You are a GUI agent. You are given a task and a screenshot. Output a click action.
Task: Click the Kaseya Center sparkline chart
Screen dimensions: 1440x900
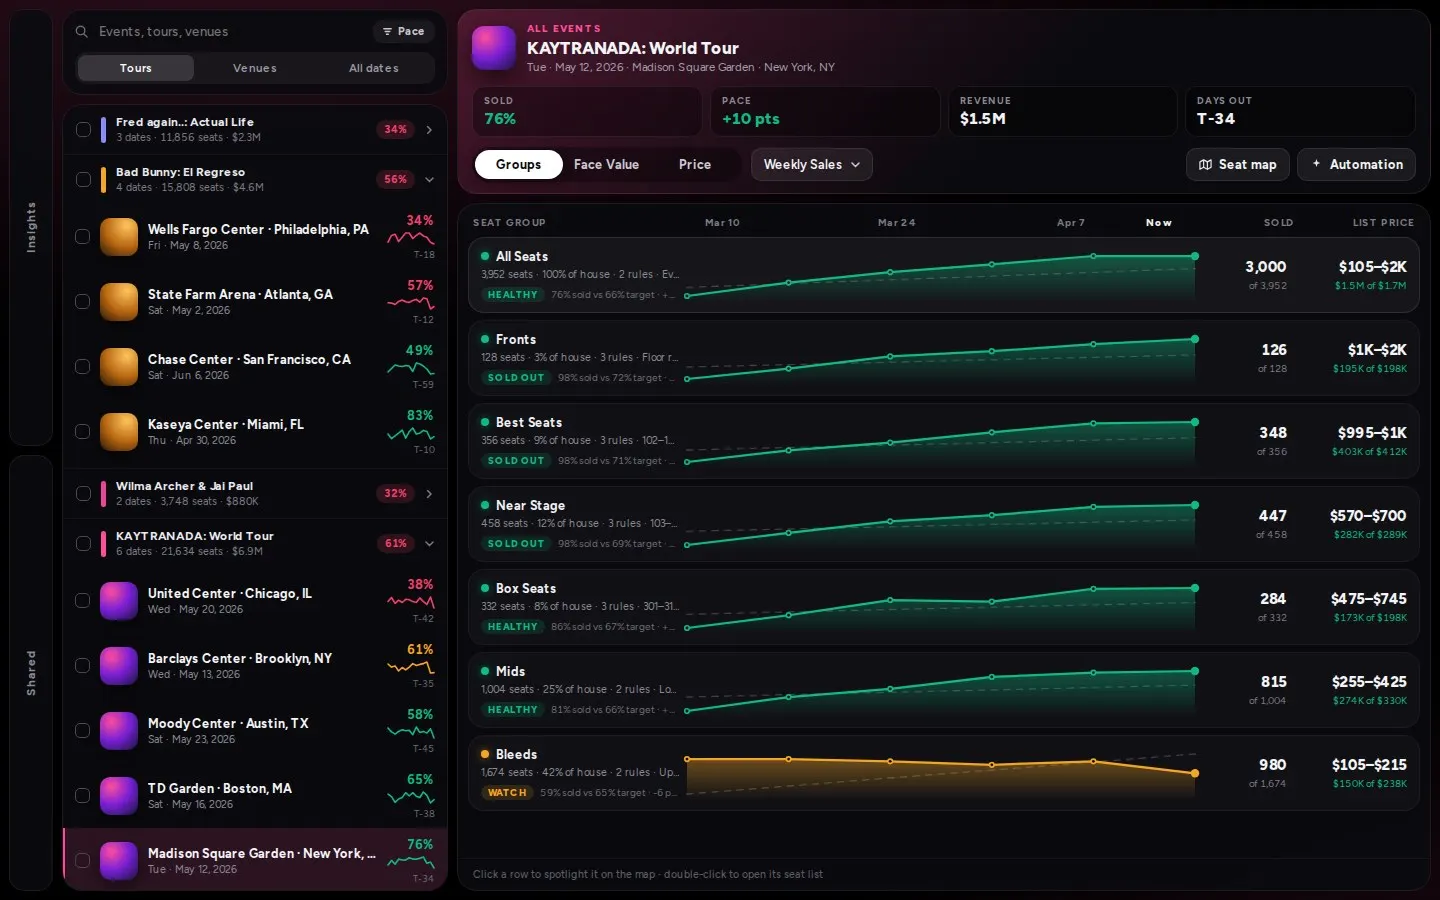point(411,433)
